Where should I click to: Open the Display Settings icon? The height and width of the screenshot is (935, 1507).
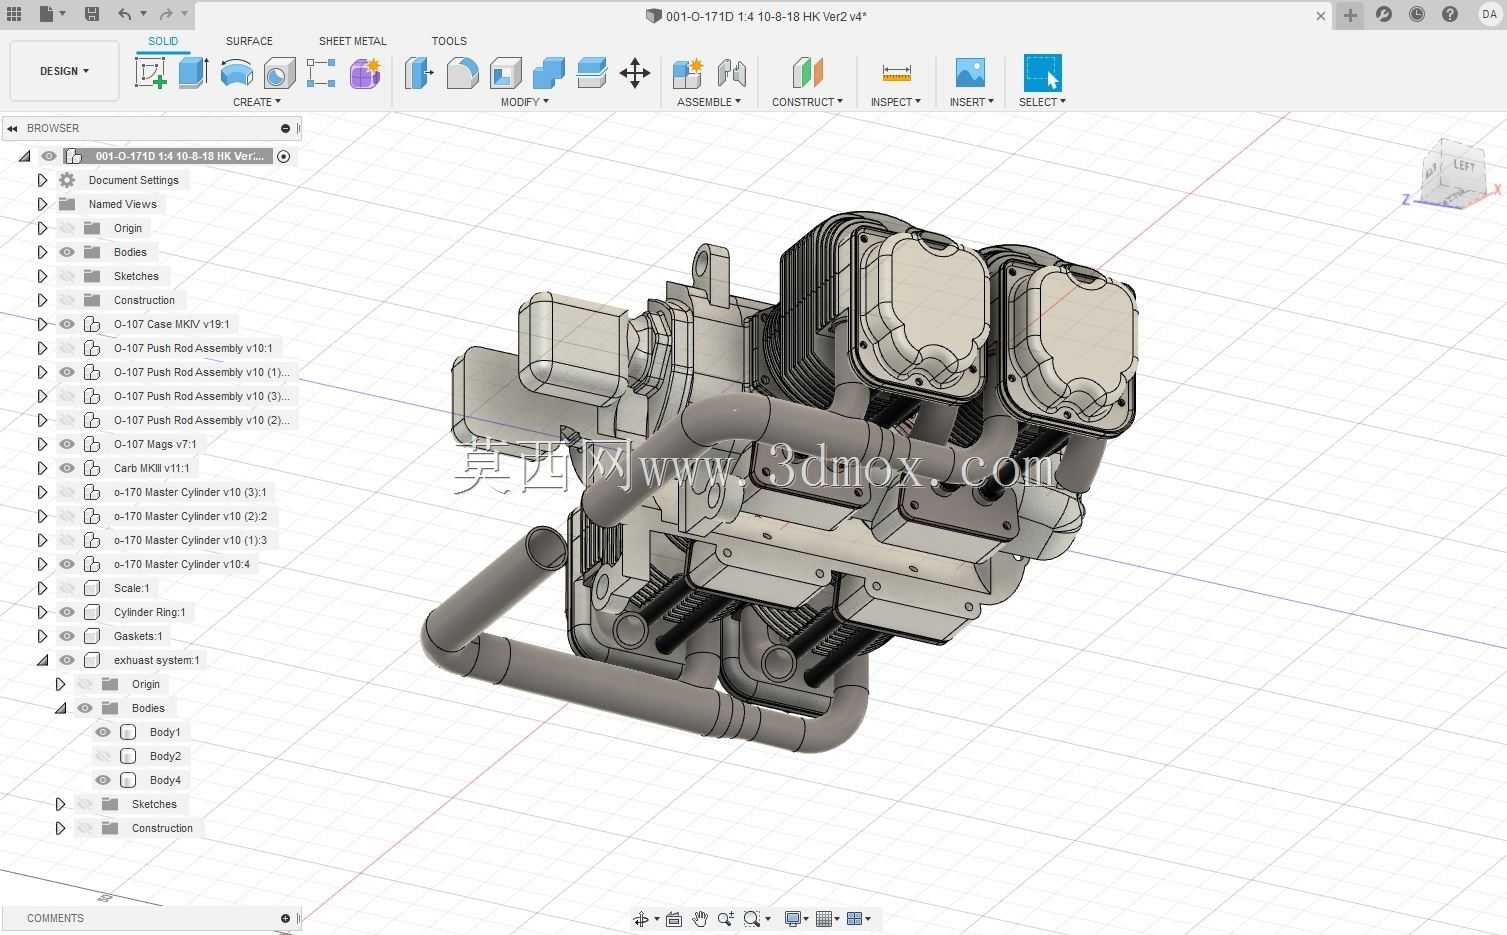pos(792,919)
